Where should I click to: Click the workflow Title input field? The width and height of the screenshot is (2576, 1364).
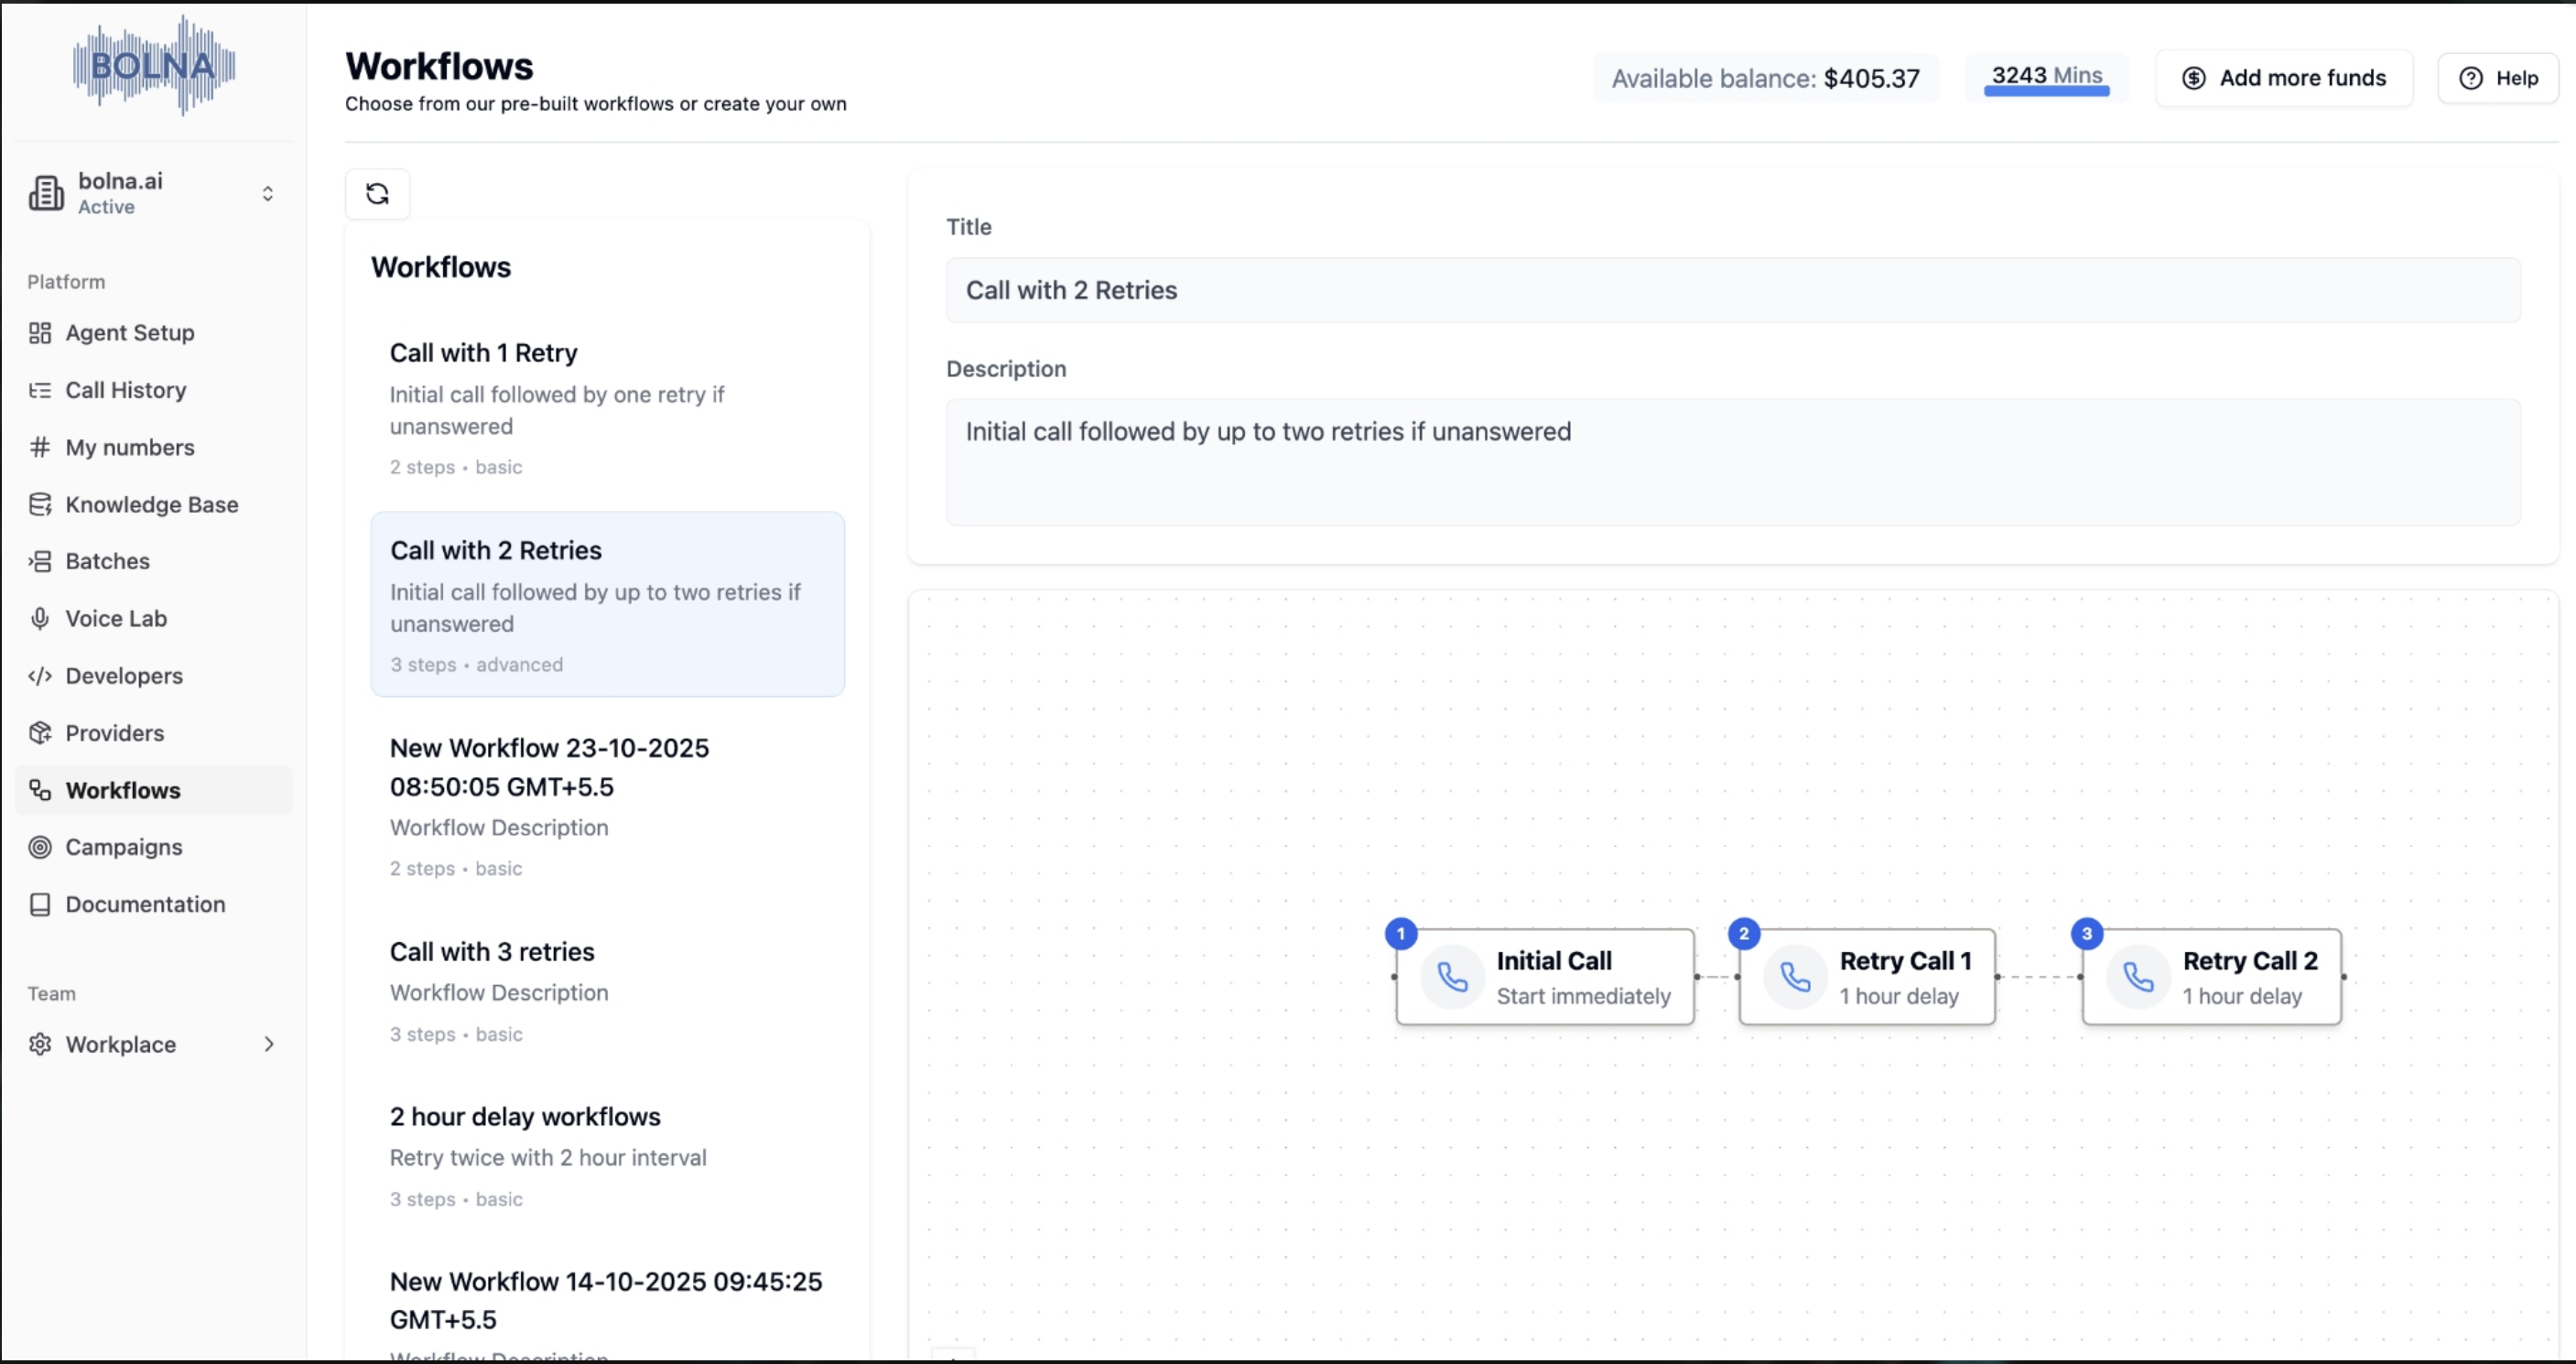pos(1732,290)
